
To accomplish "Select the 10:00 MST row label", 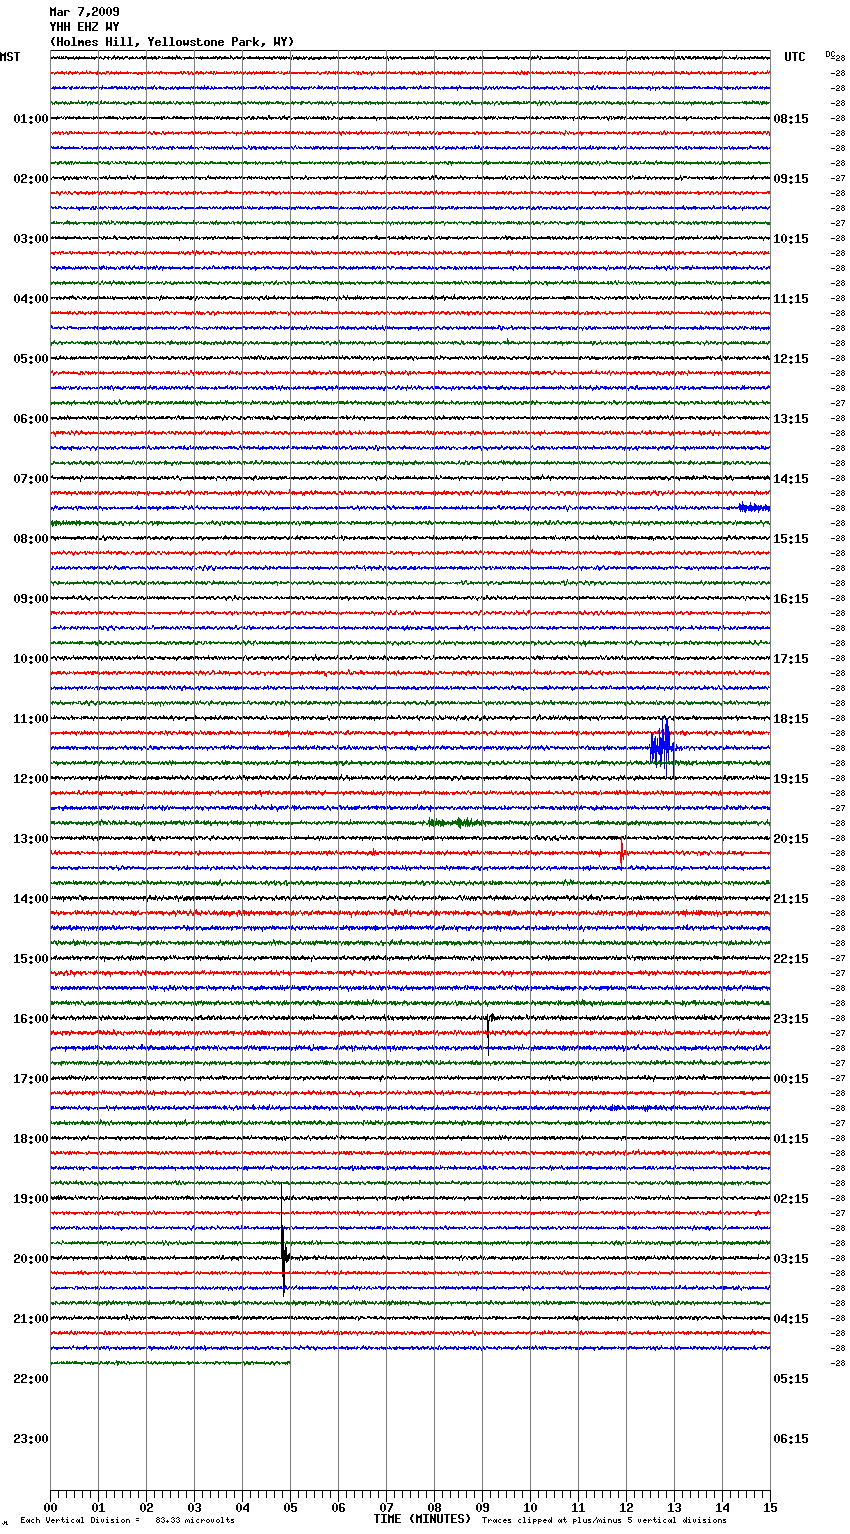I will (31, 659).
